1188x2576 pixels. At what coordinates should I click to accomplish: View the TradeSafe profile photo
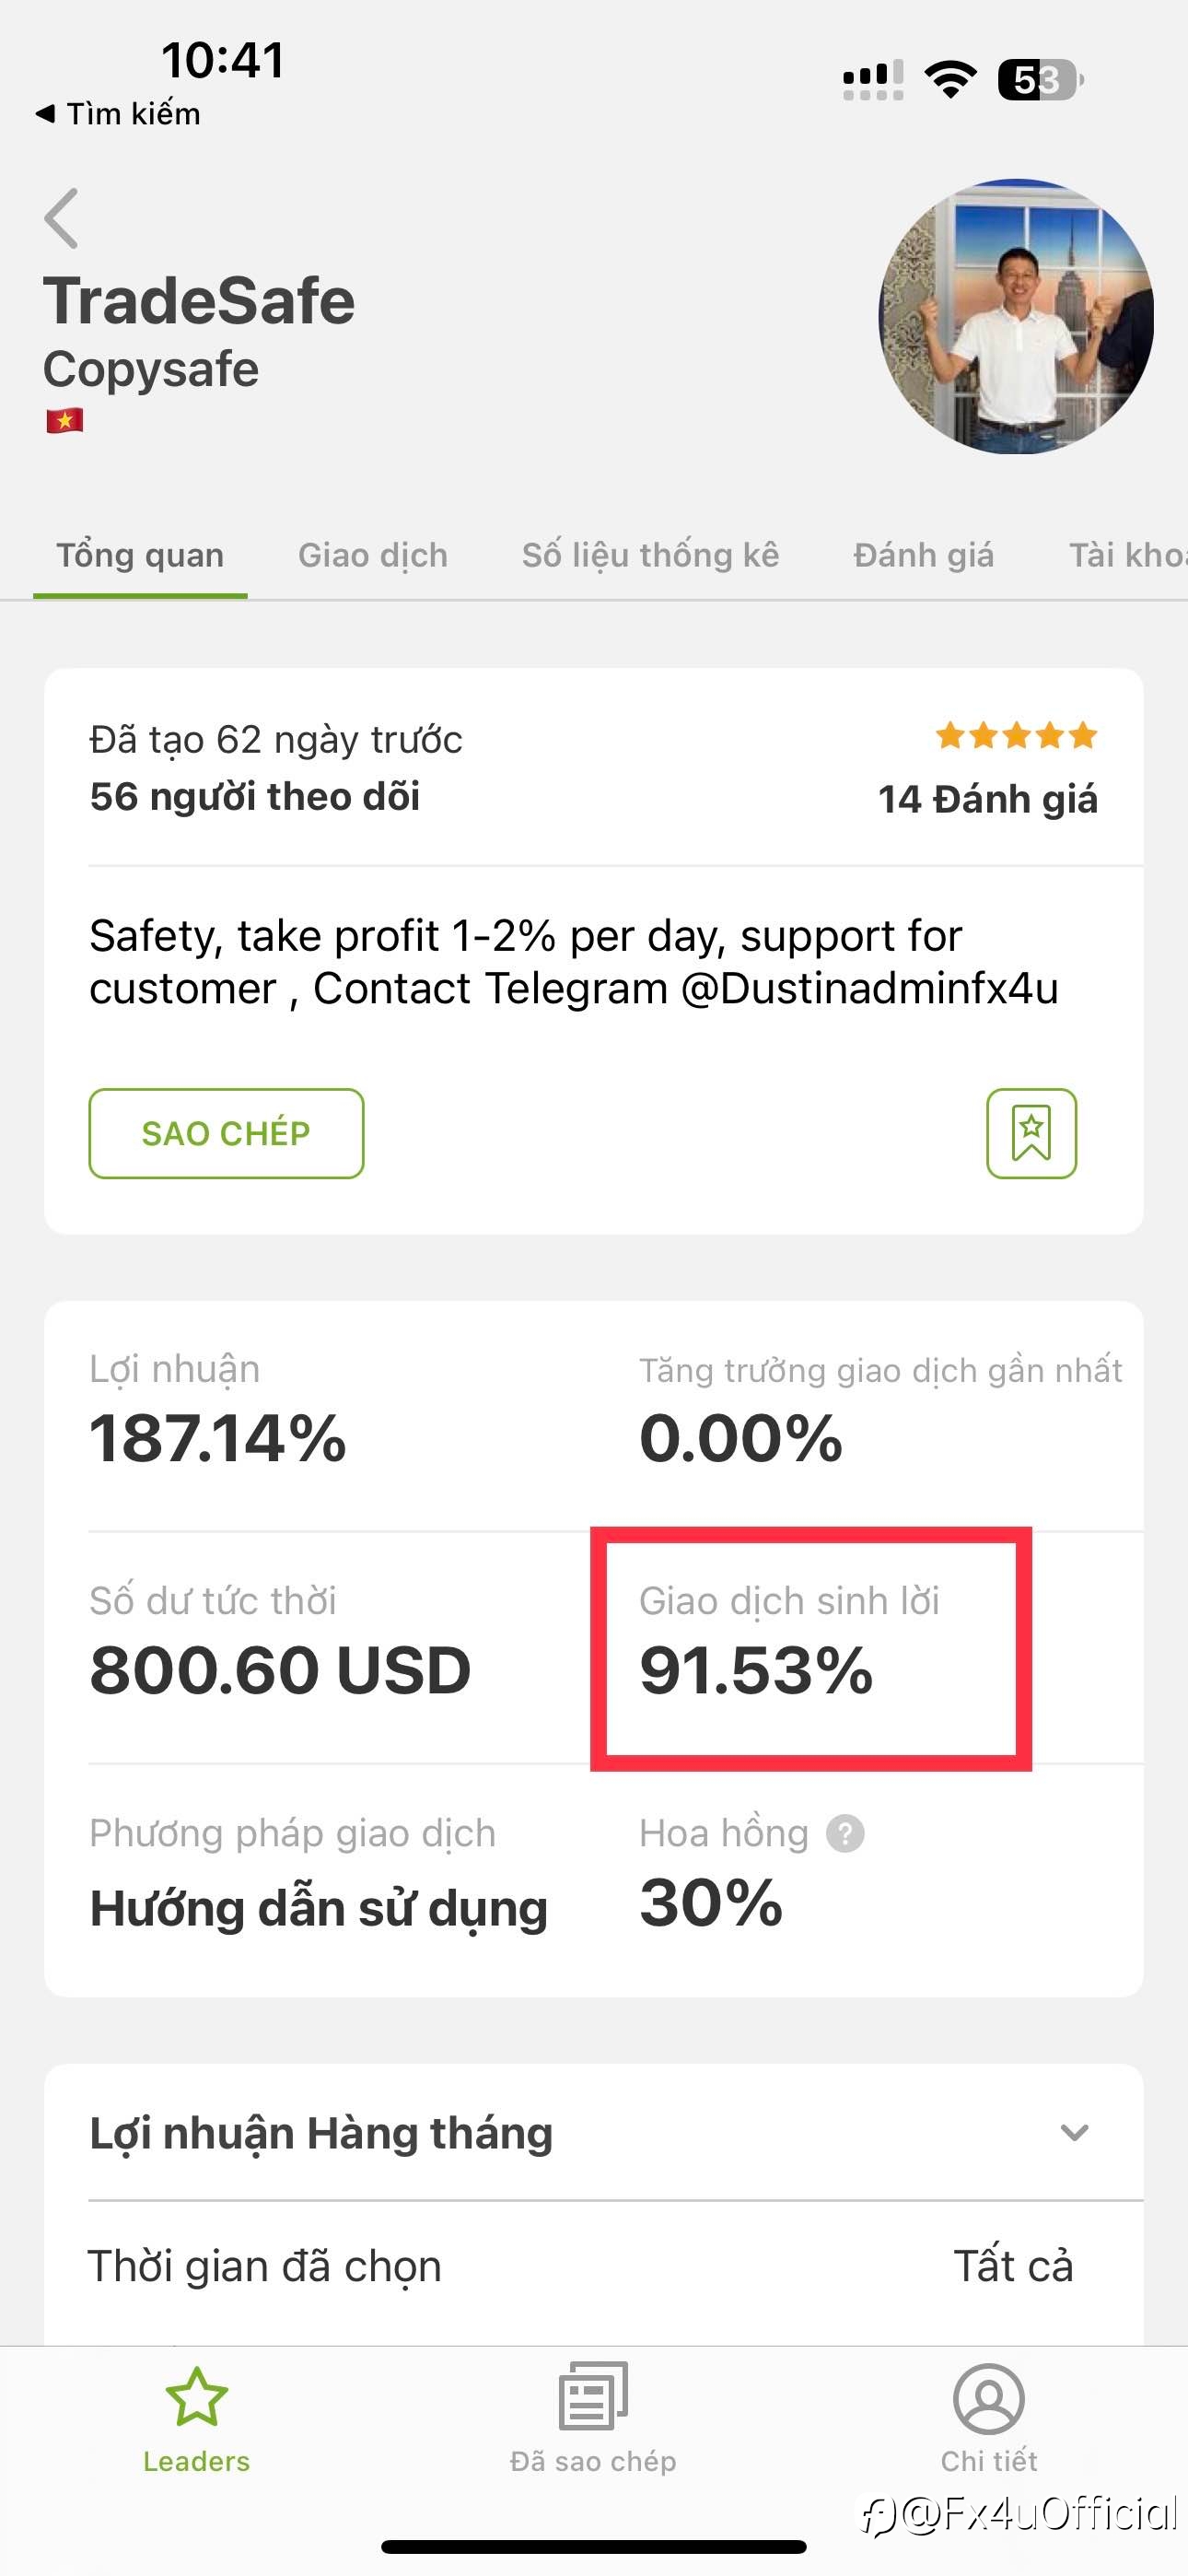click(1016, 316)
